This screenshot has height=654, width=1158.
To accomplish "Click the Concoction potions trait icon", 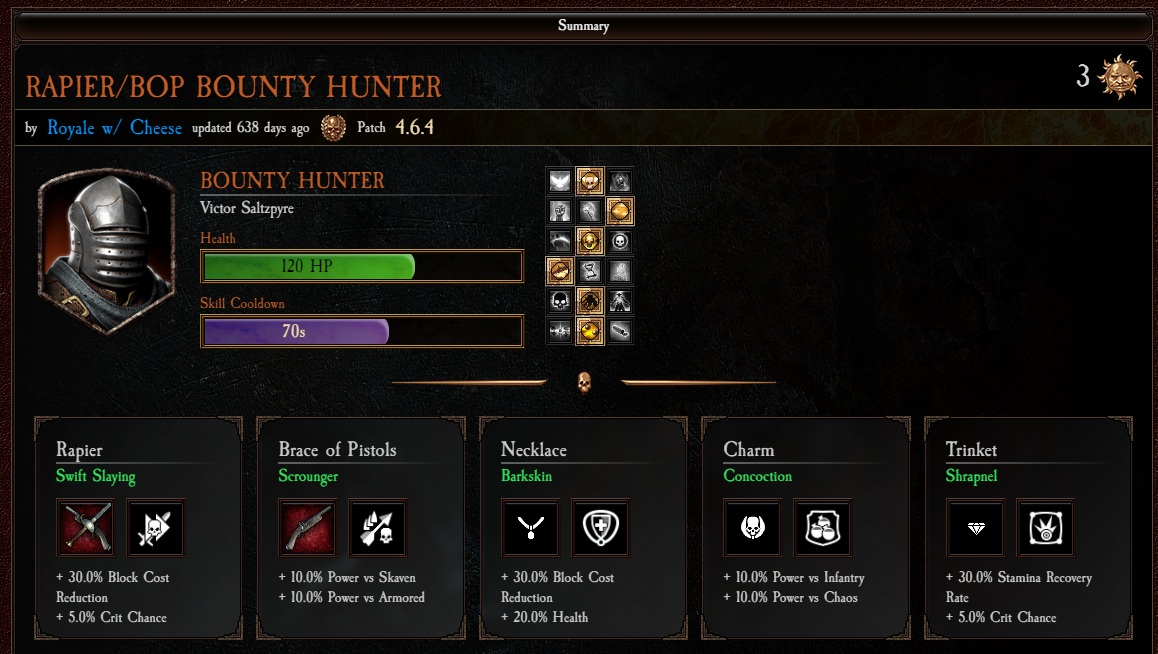I will pos(822,528).
